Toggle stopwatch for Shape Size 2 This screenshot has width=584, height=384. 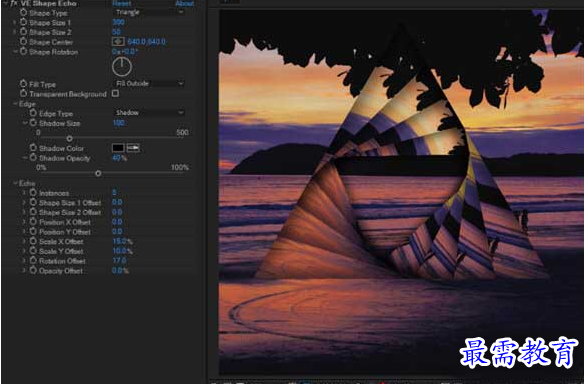[23, 32]
